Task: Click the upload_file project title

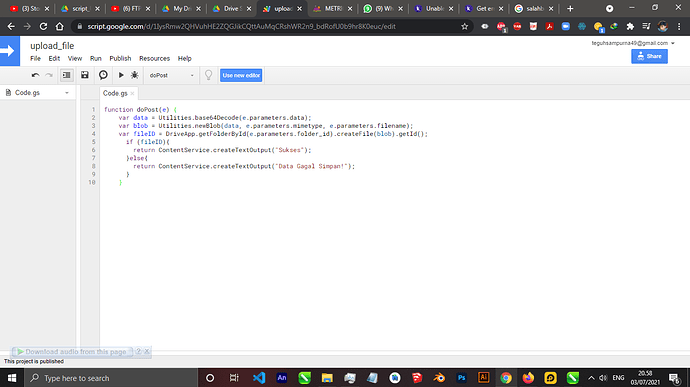Action: coord(52,46)
